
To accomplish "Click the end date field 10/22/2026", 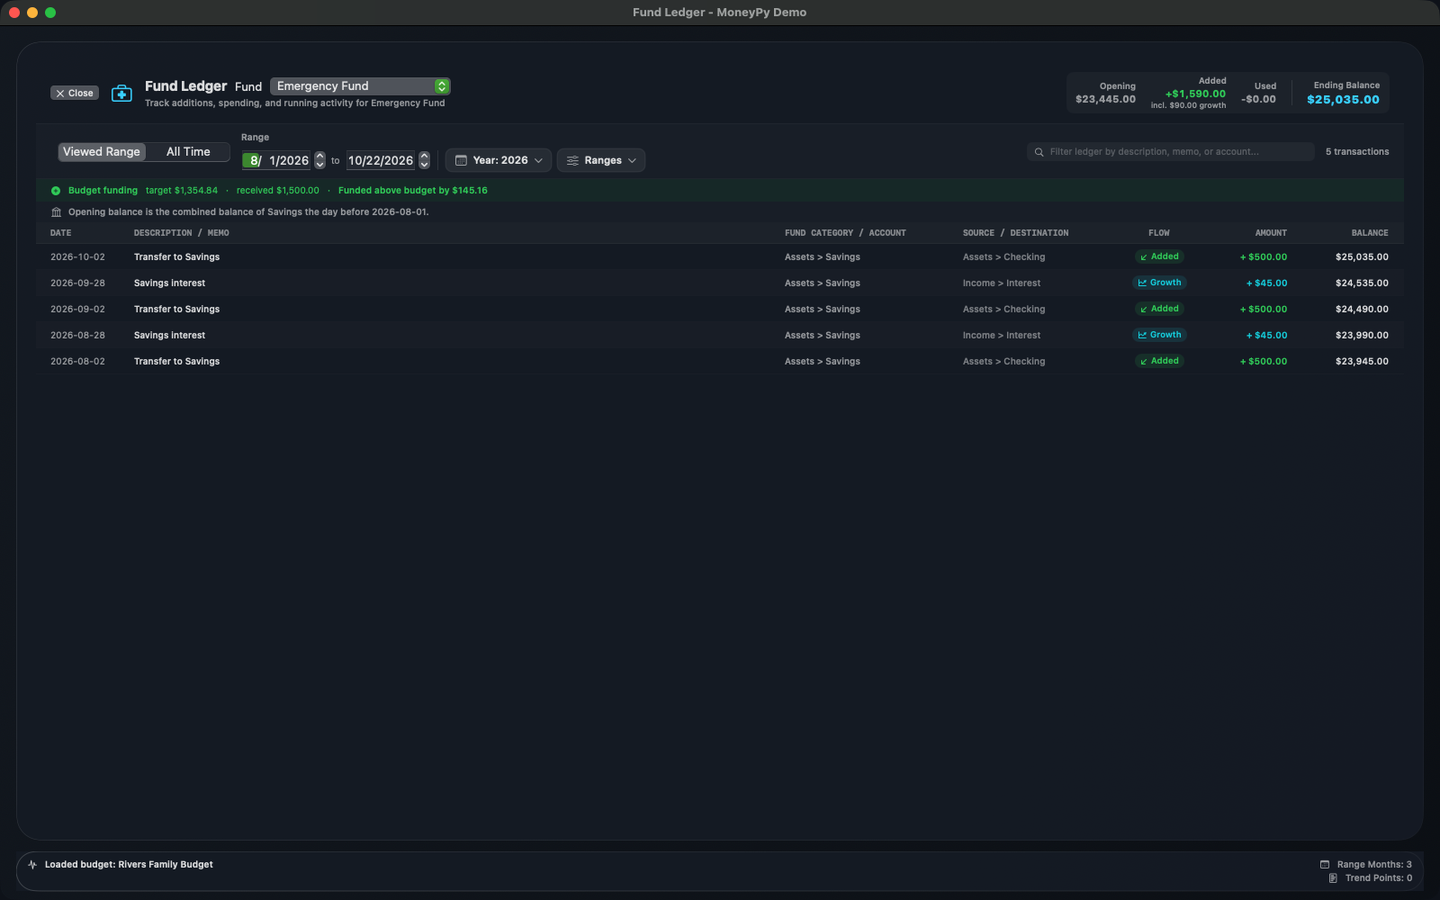I will pos(381,160).
